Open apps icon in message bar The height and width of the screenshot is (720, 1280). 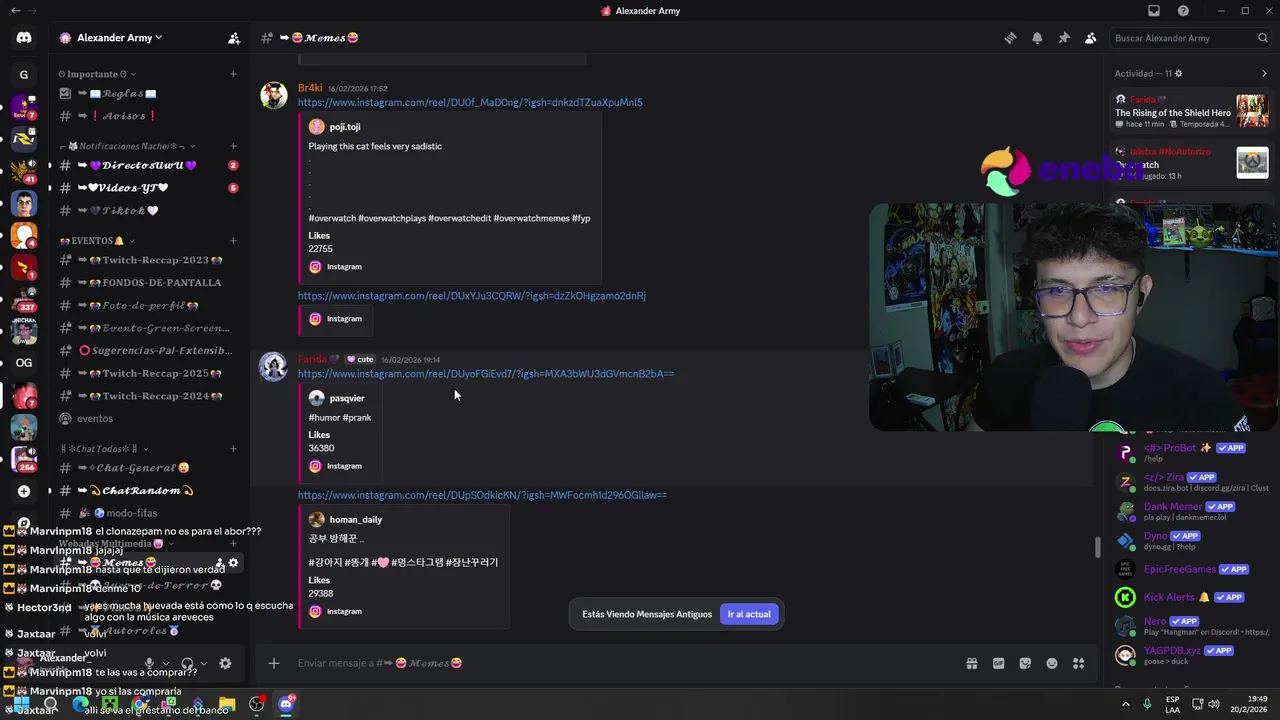tap(1078, 663)
